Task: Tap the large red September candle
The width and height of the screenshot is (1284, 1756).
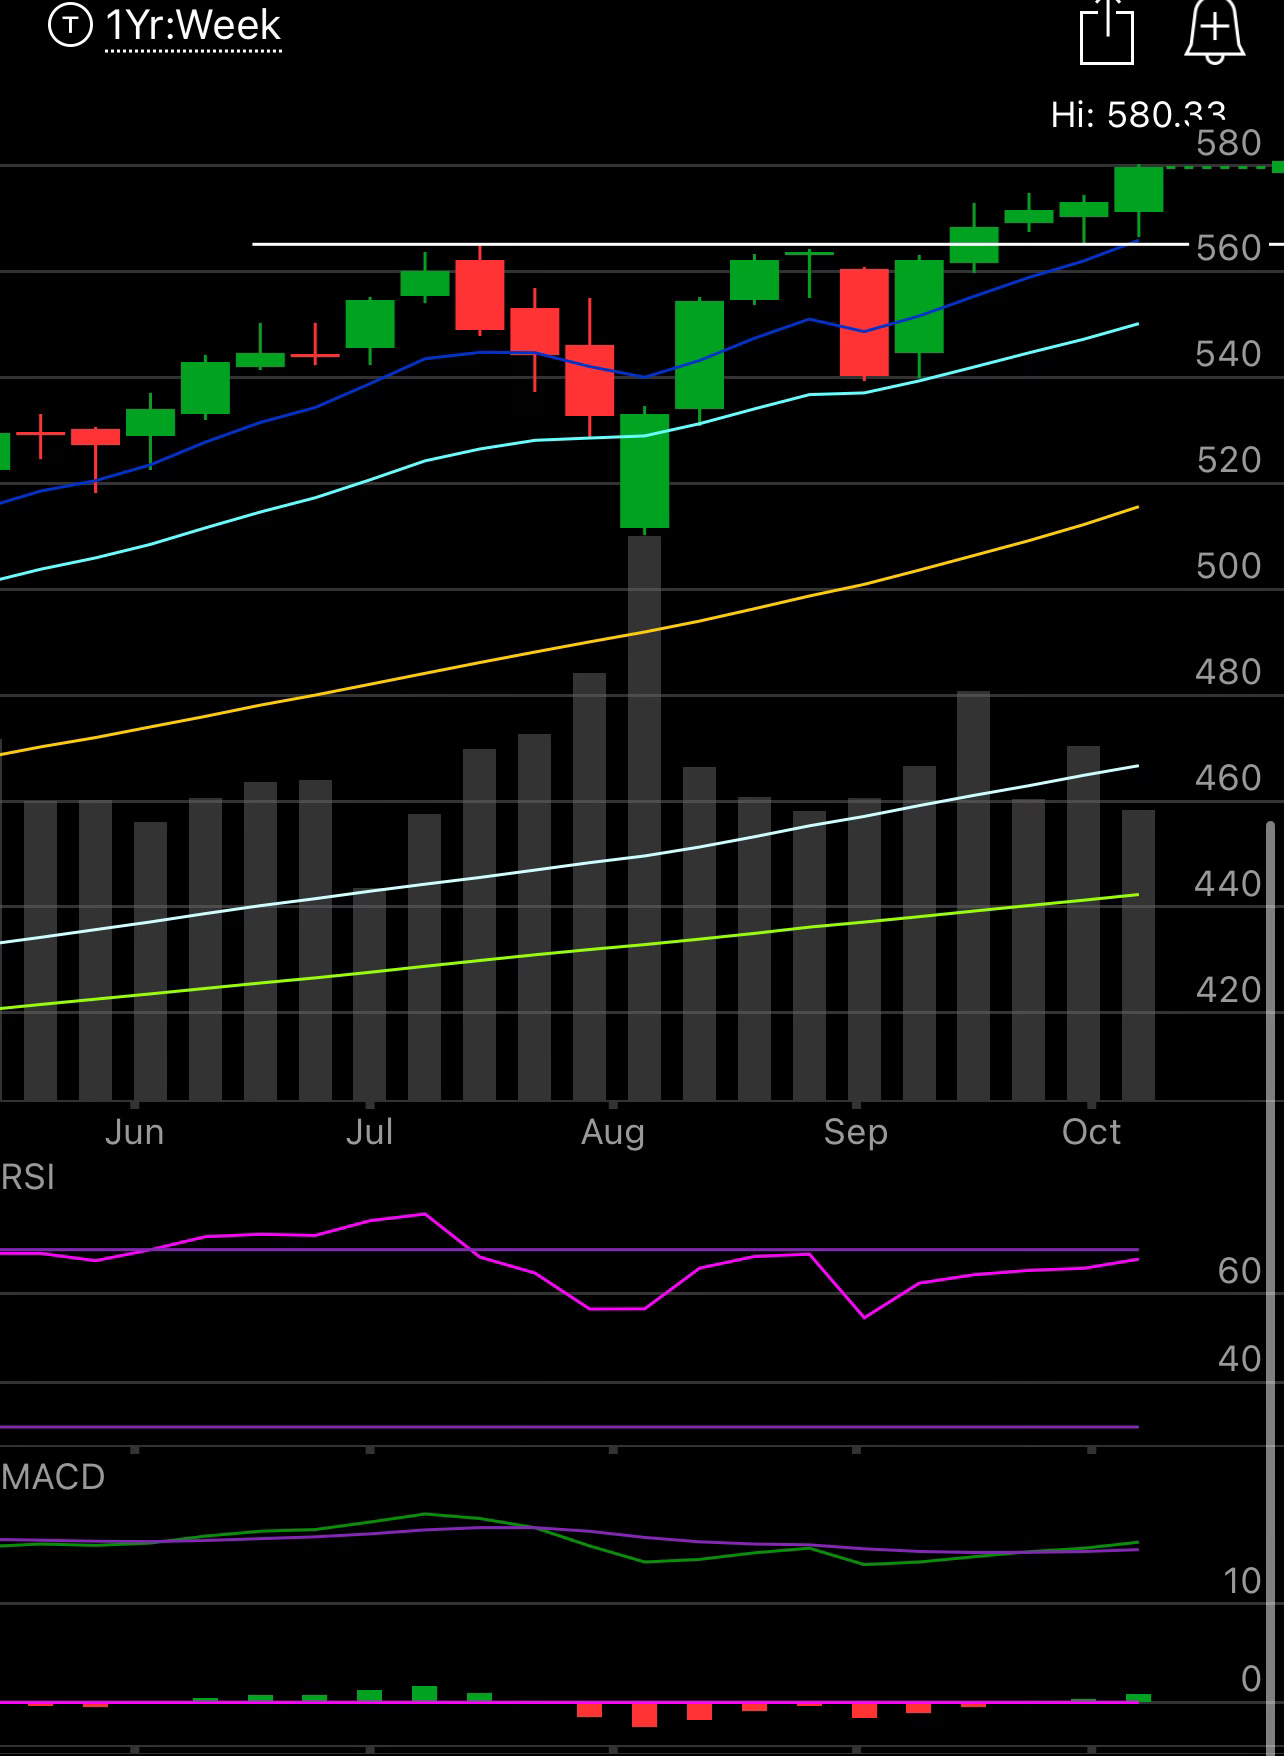Action: (864, 322)
